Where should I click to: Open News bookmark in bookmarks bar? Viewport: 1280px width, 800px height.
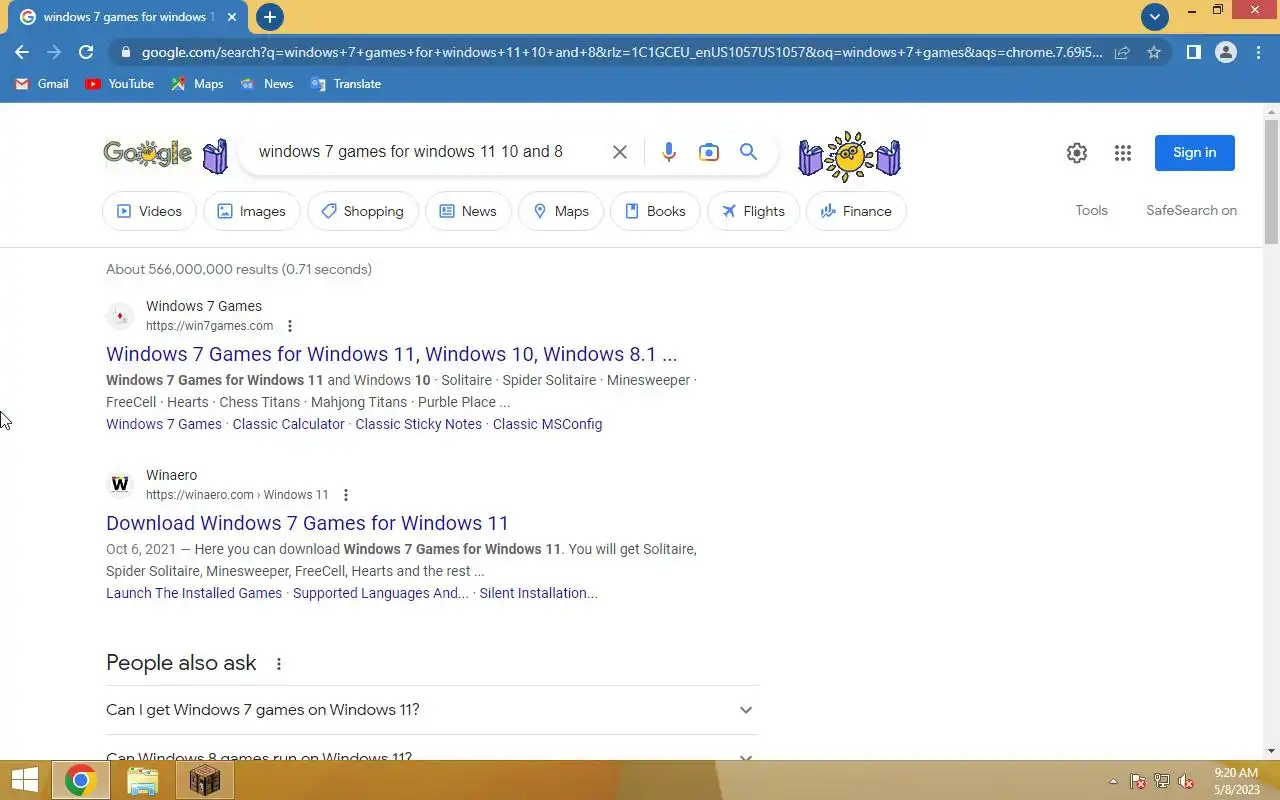(267, 84)
